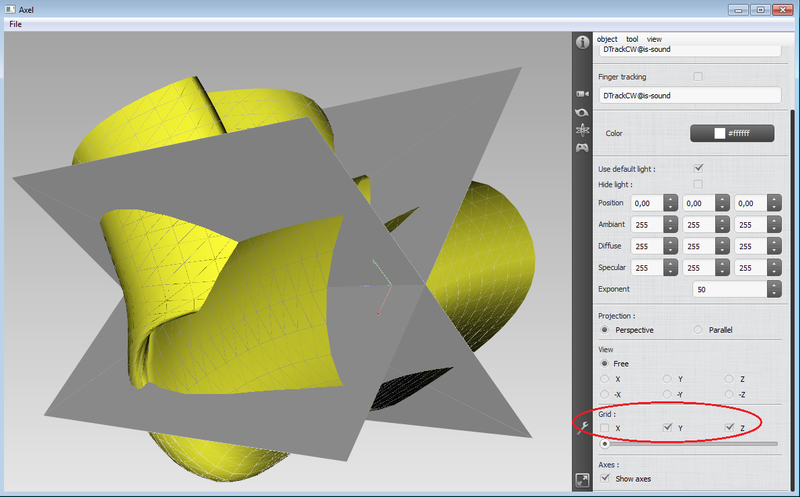Click the gamepad controller icon
Image resolution: width=800 pixels, height=497 pixels.
(582, 148)
